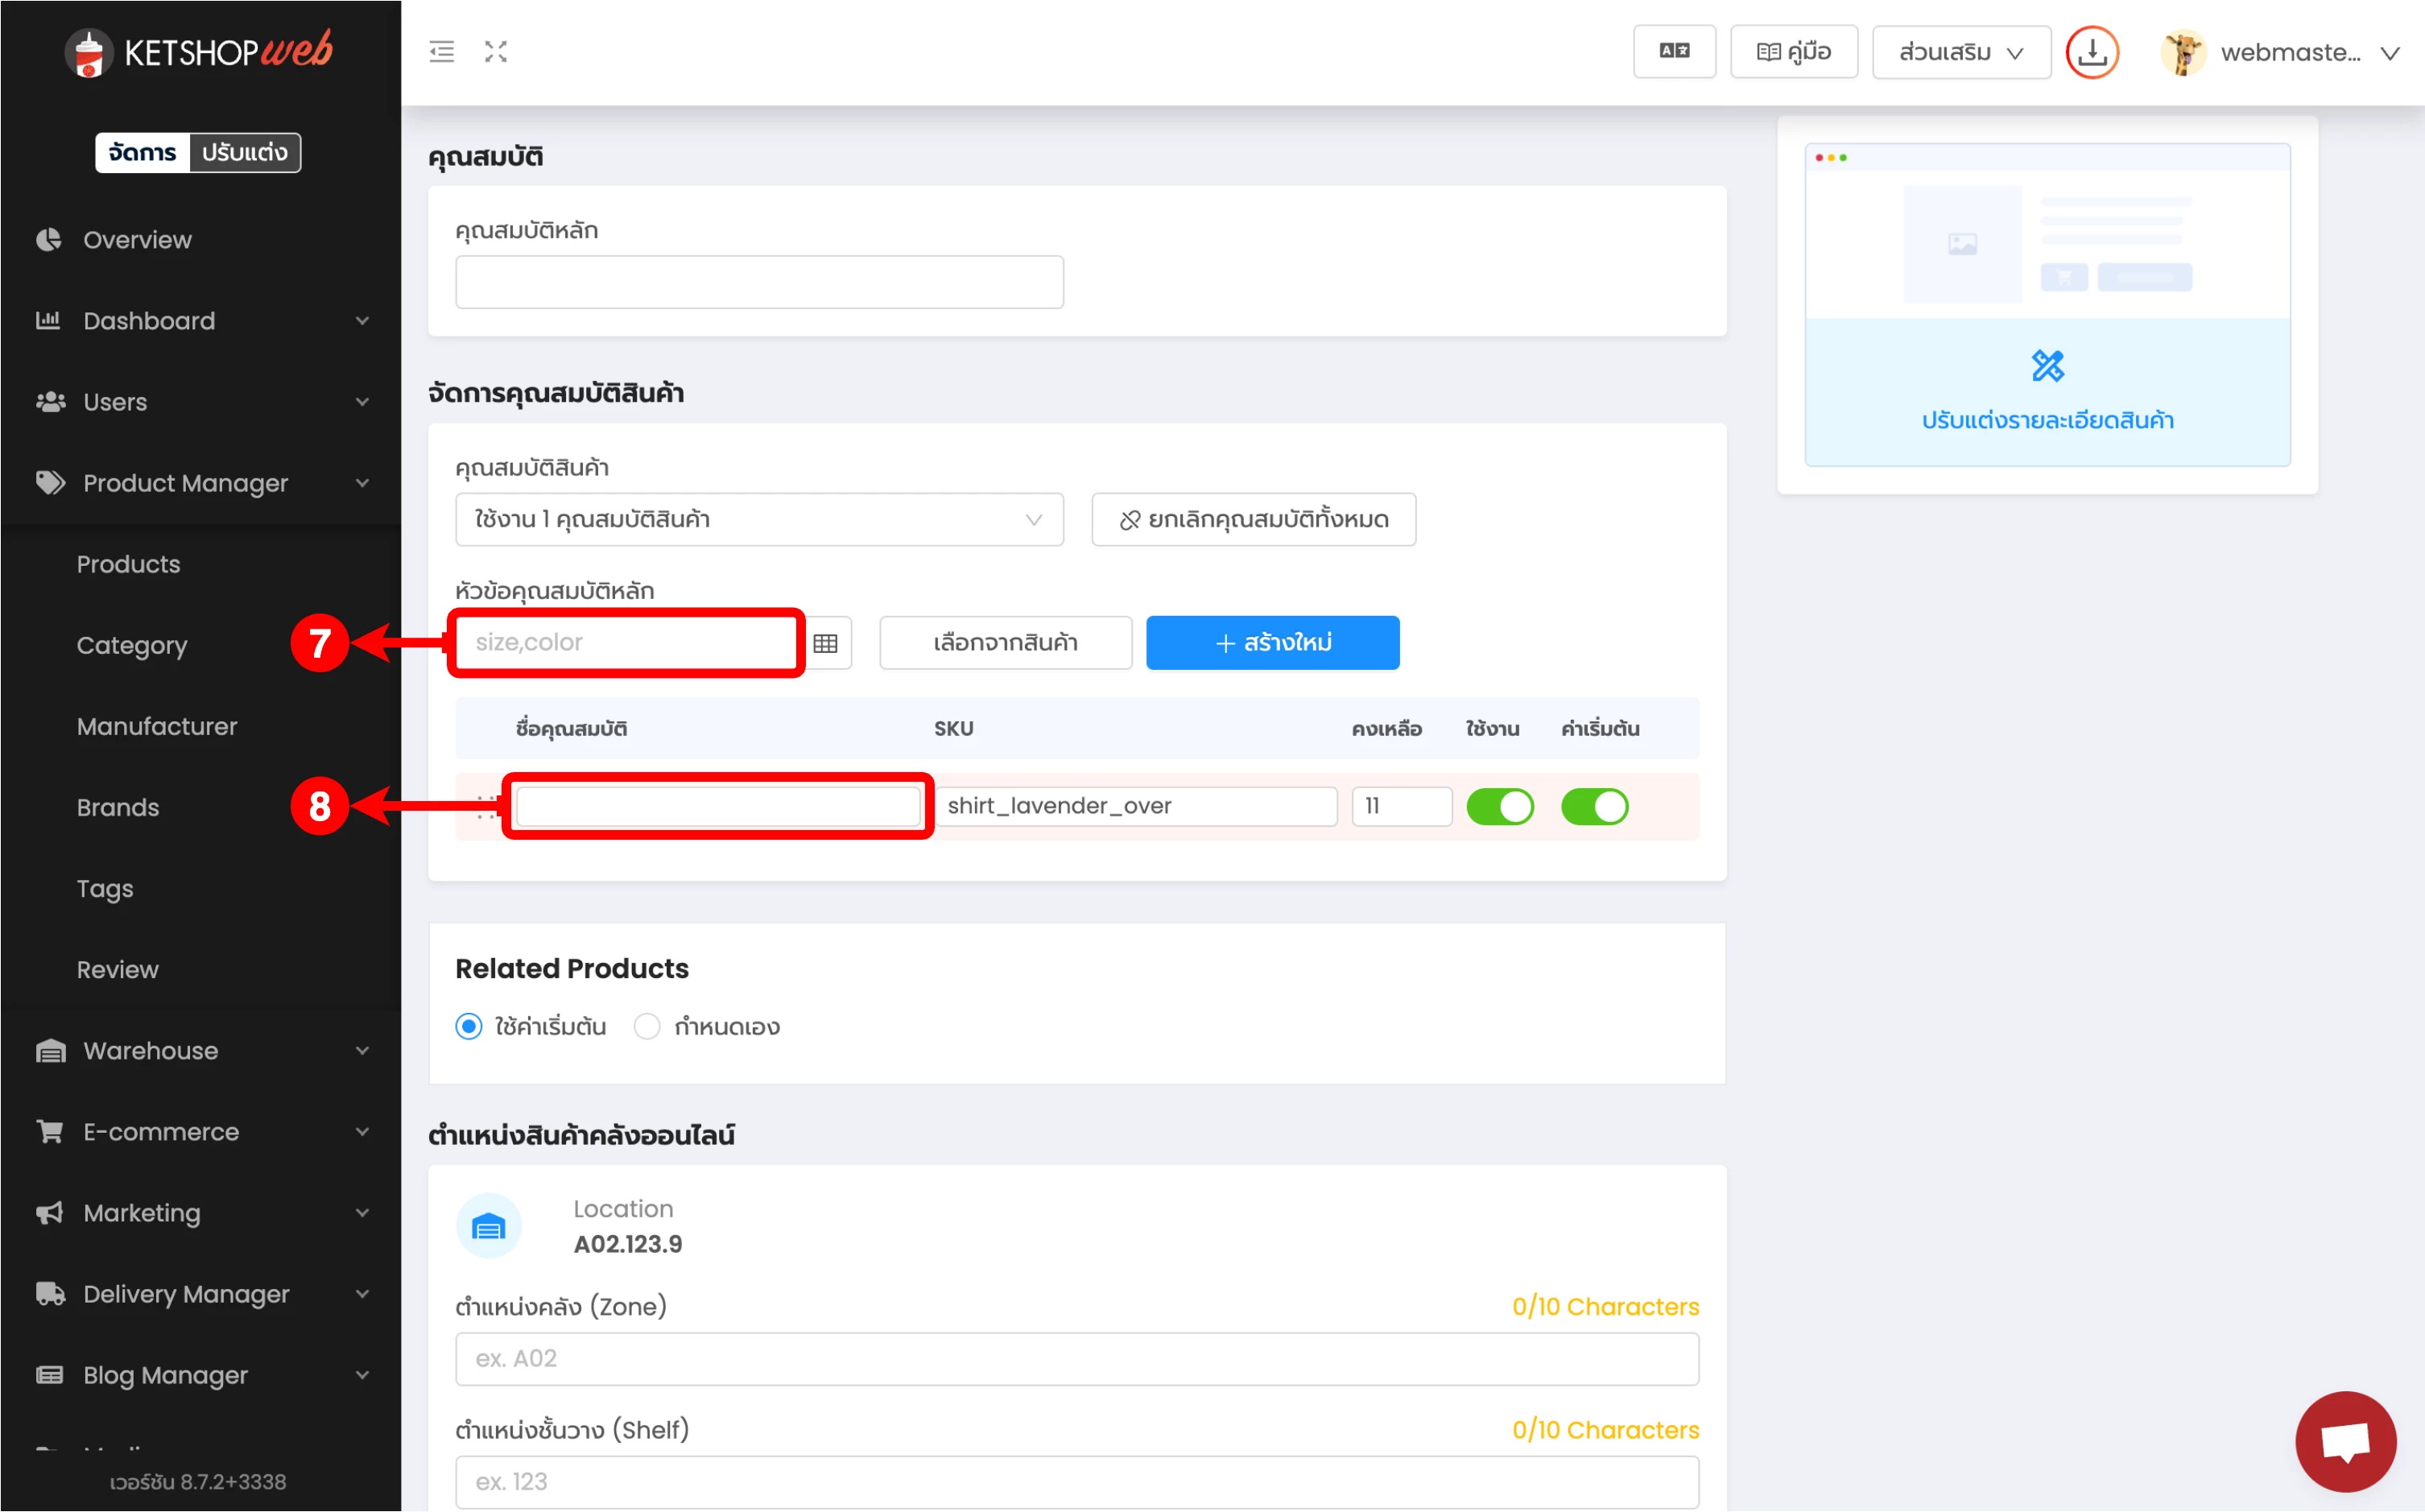Open the table grid icon beside size,color field

click(x=826, y=643)
